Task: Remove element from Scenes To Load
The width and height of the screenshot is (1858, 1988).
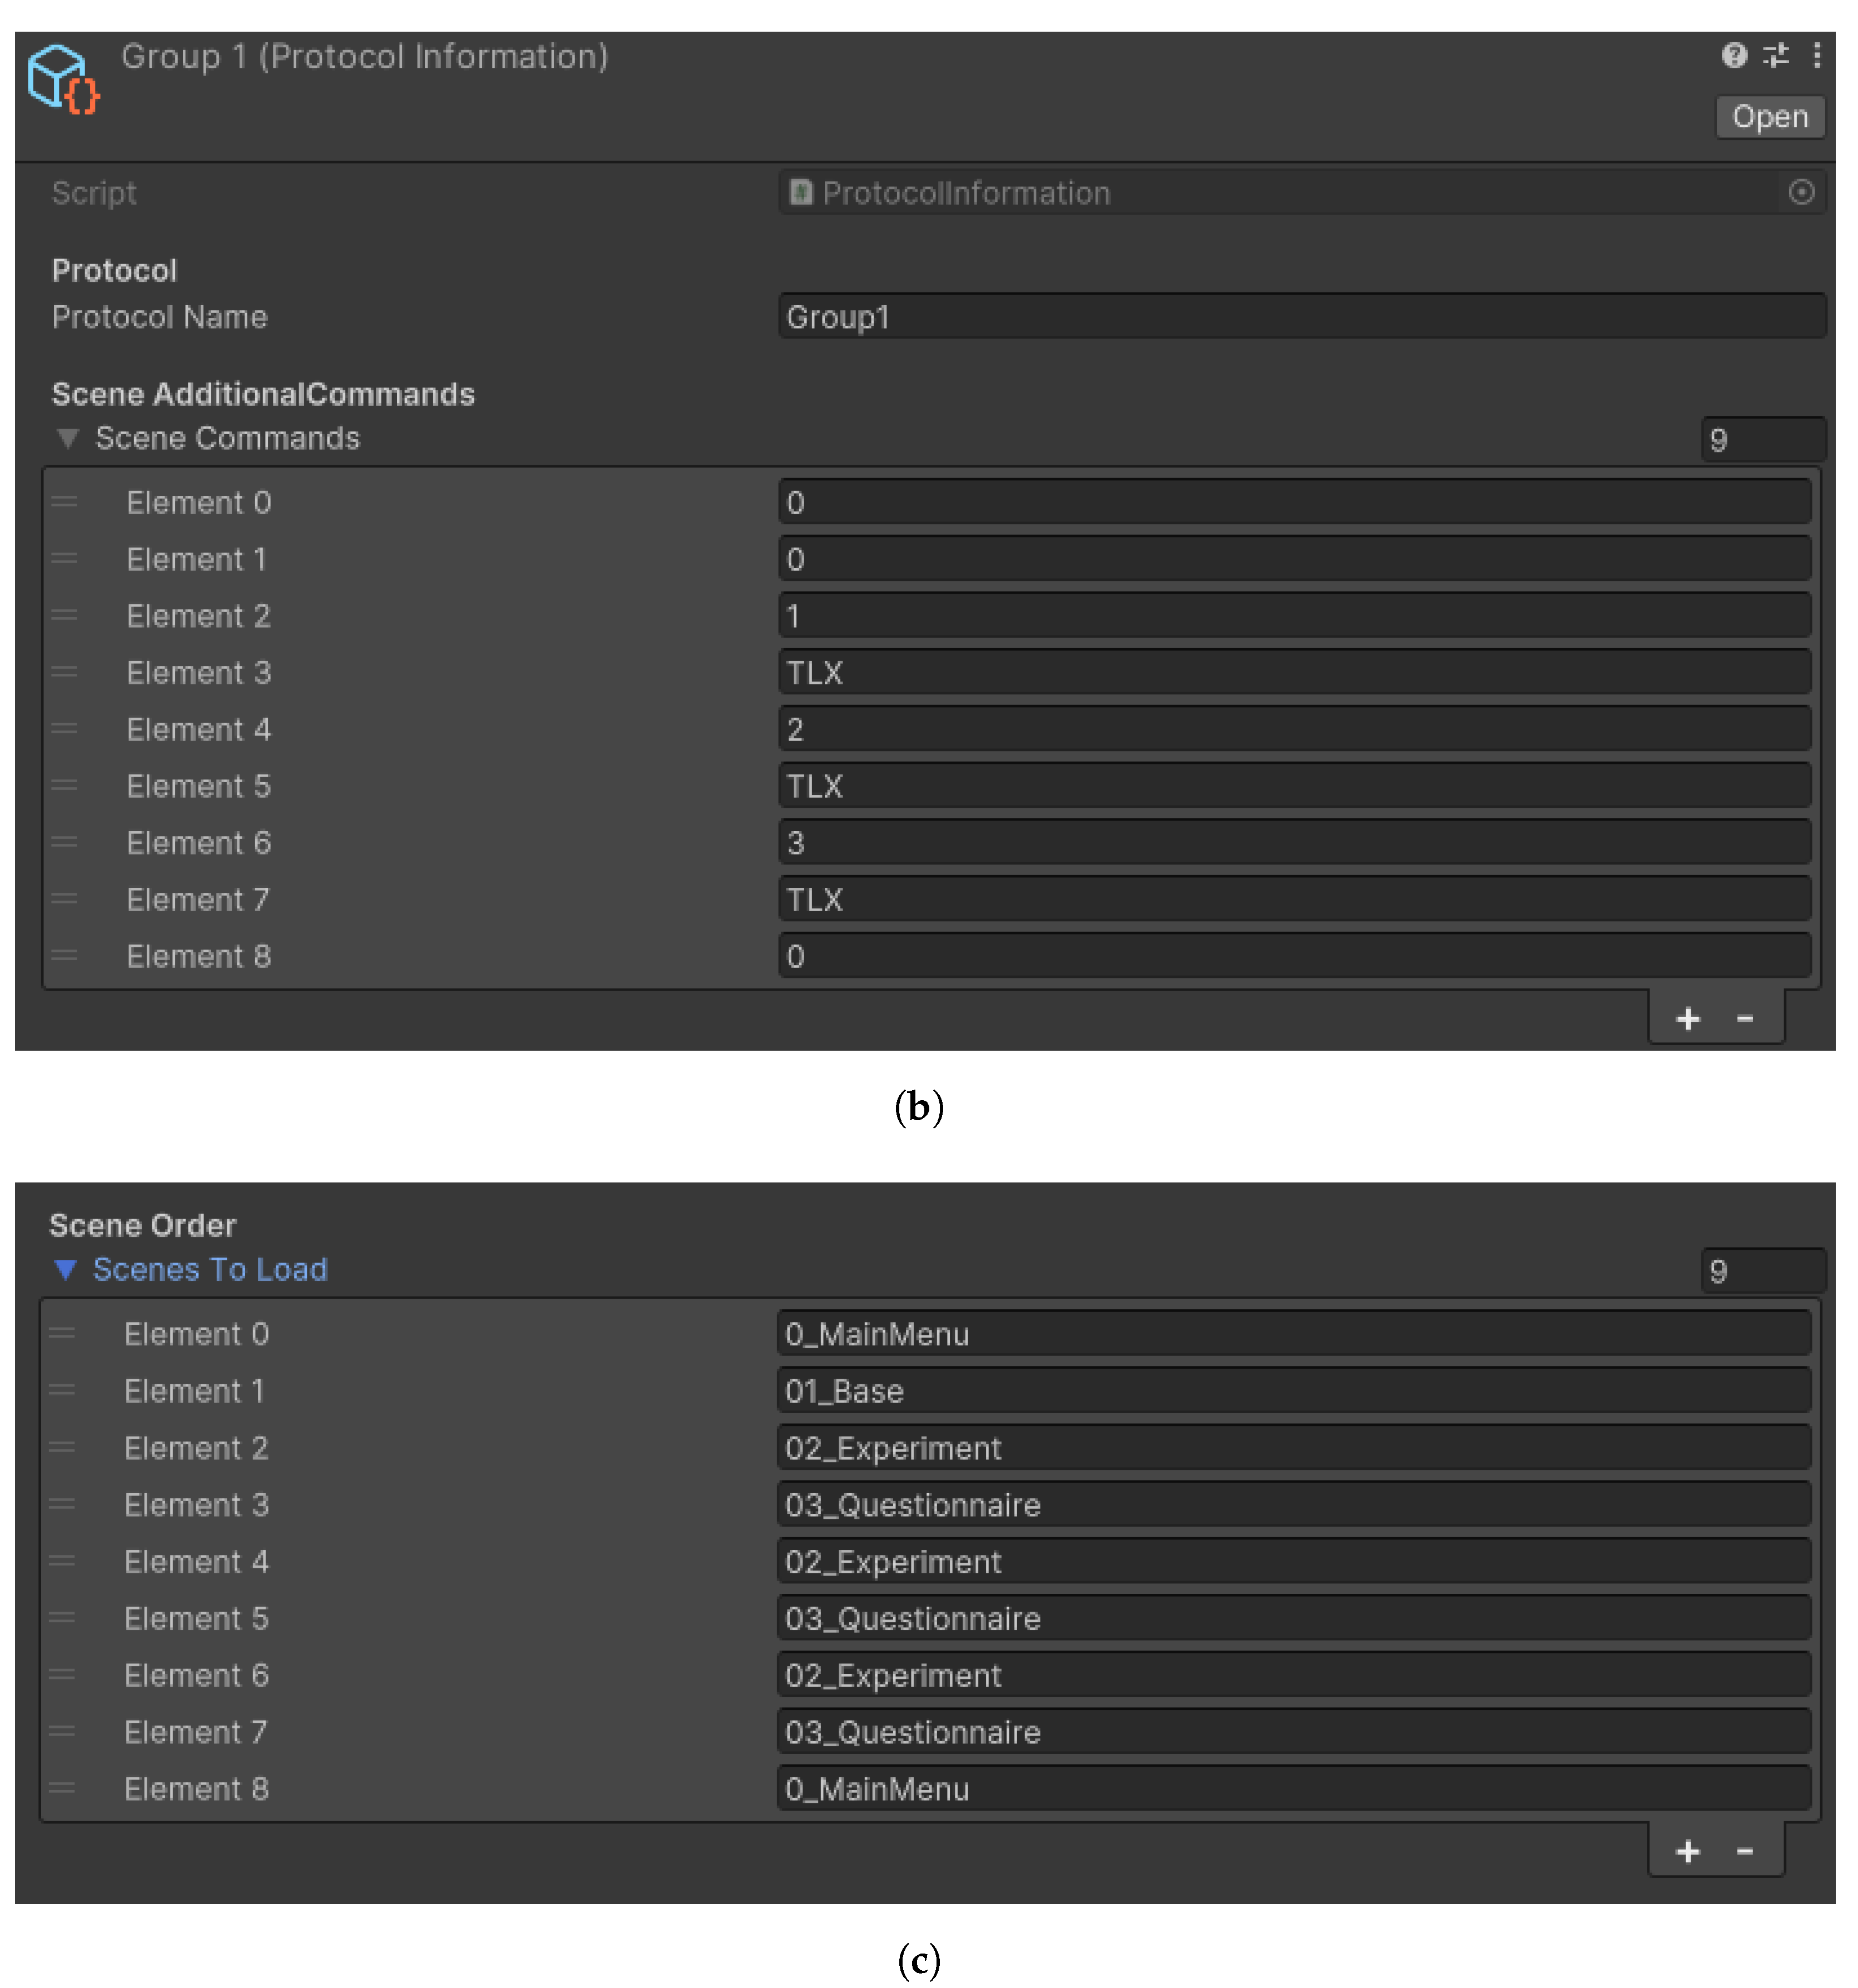Action: (x=1745, y=1850)
